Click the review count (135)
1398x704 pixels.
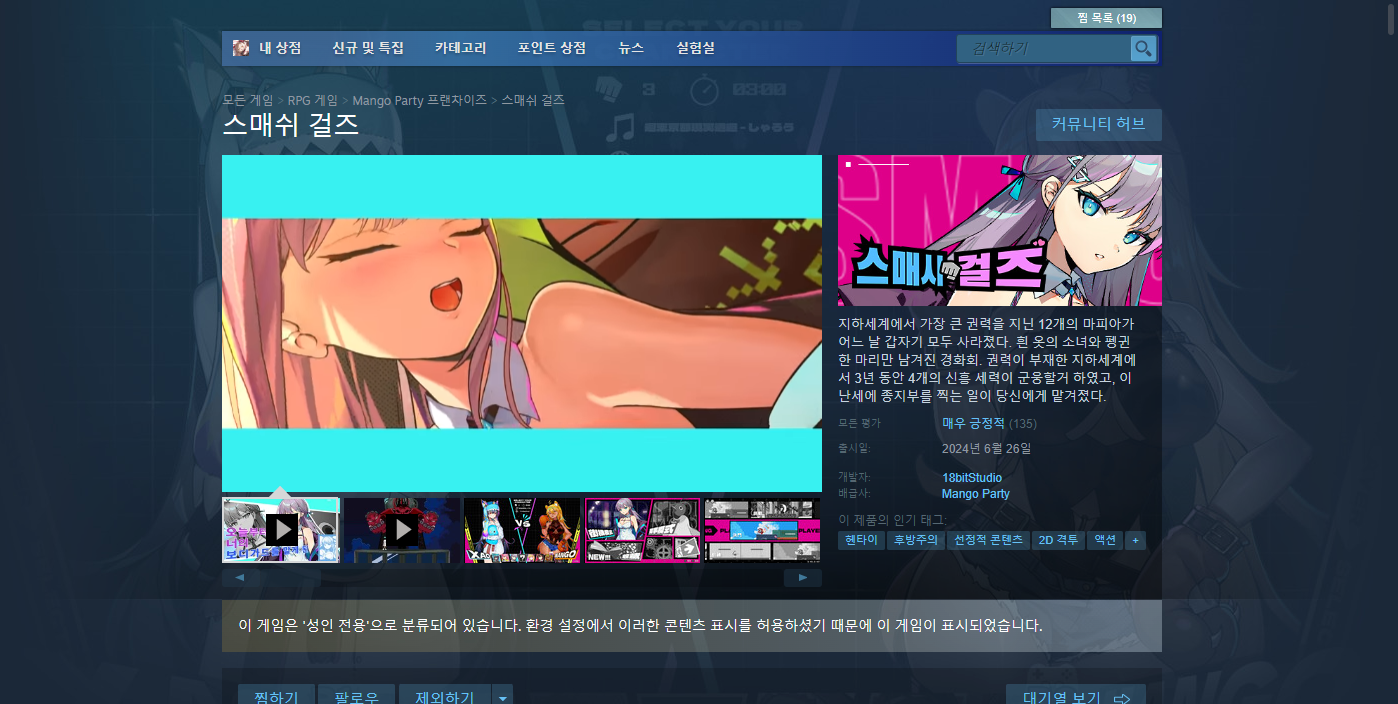coord(1023,424)
